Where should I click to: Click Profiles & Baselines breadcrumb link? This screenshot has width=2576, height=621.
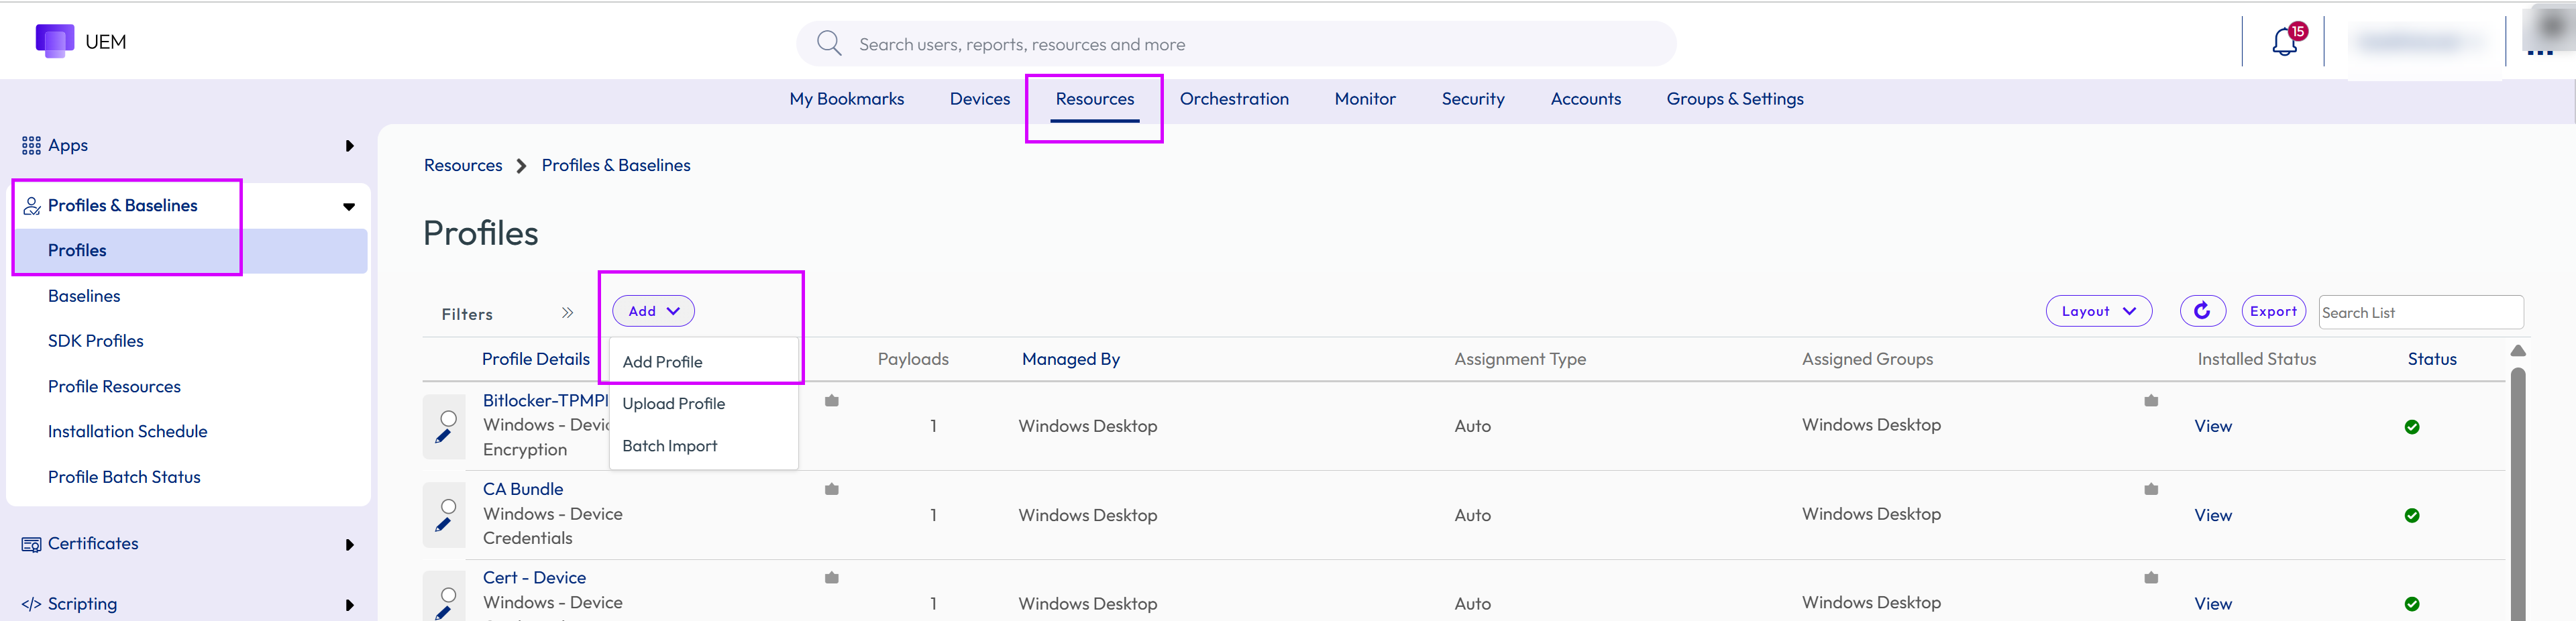(616, 166)
